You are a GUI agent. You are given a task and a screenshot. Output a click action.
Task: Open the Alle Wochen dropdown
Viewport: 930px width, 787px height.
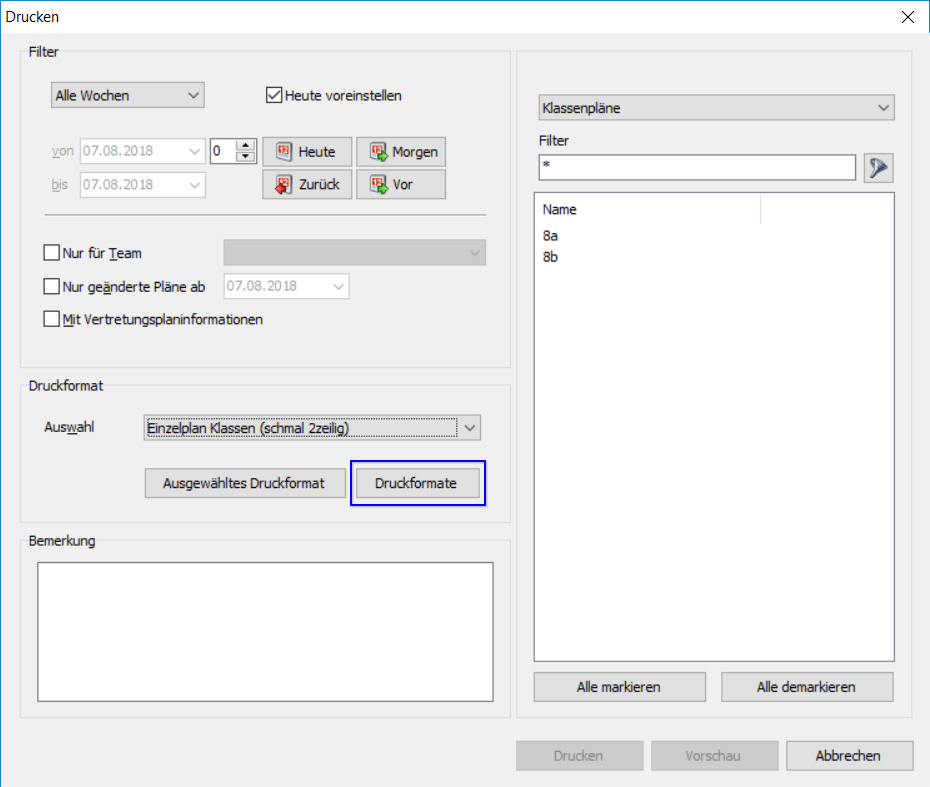point(128,95)
